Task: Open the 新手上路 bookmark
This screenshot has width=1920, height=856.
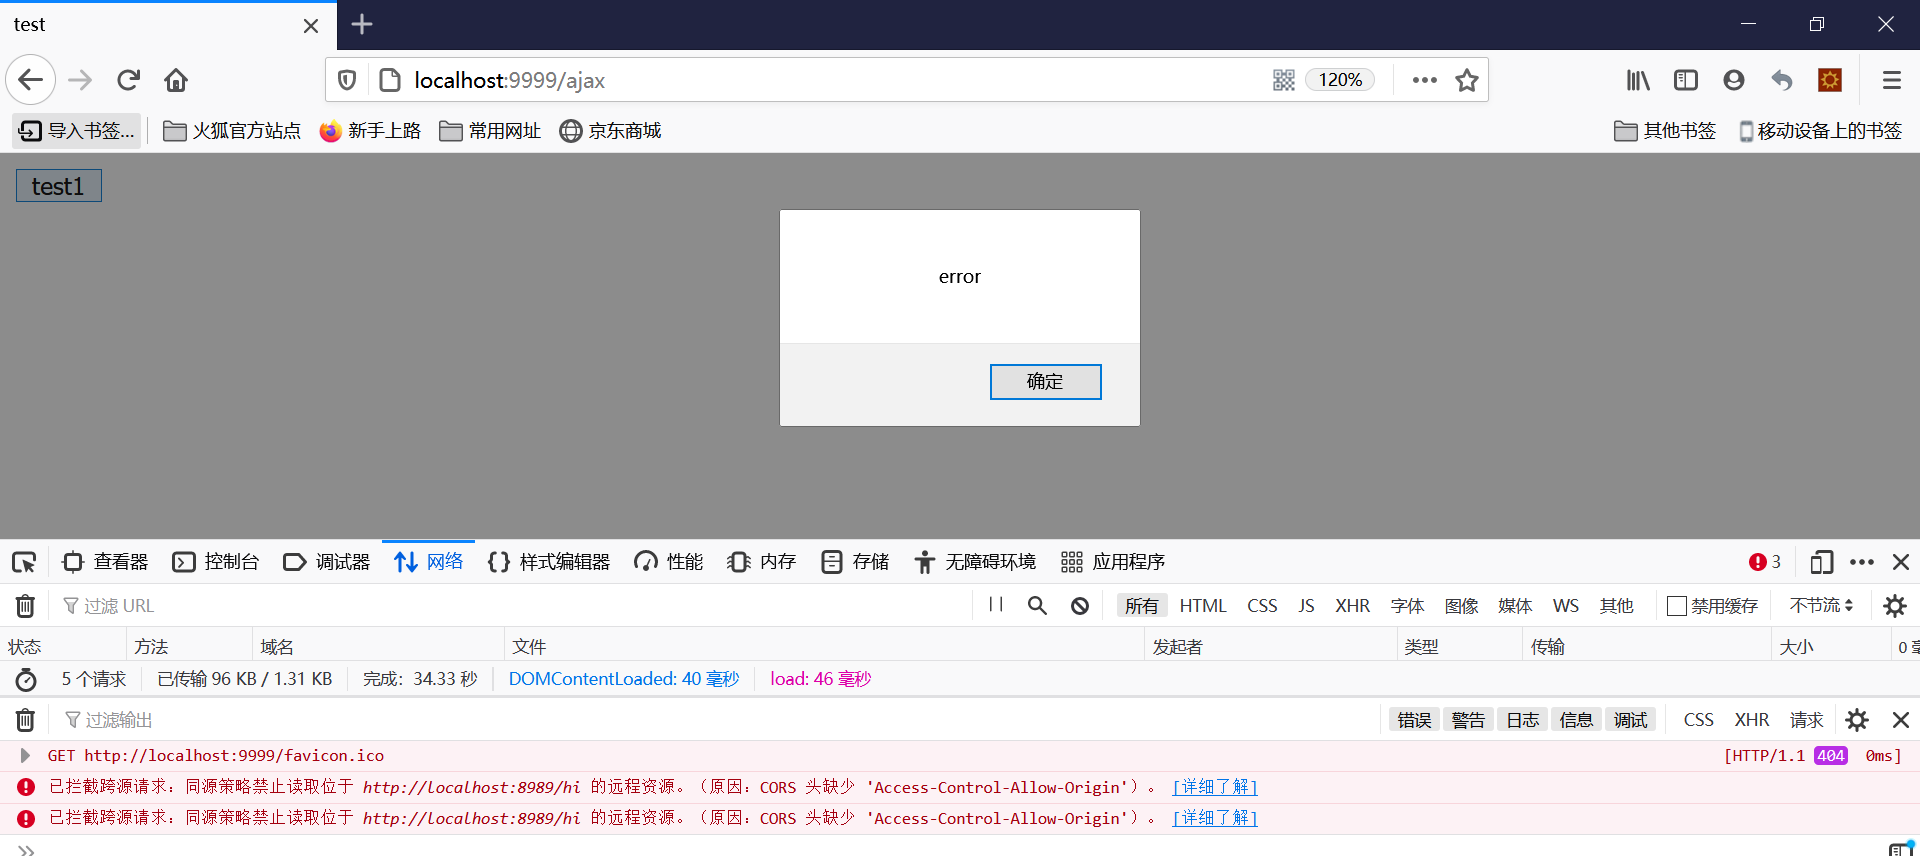Action: pyautogui.click(x=370, y=131)
